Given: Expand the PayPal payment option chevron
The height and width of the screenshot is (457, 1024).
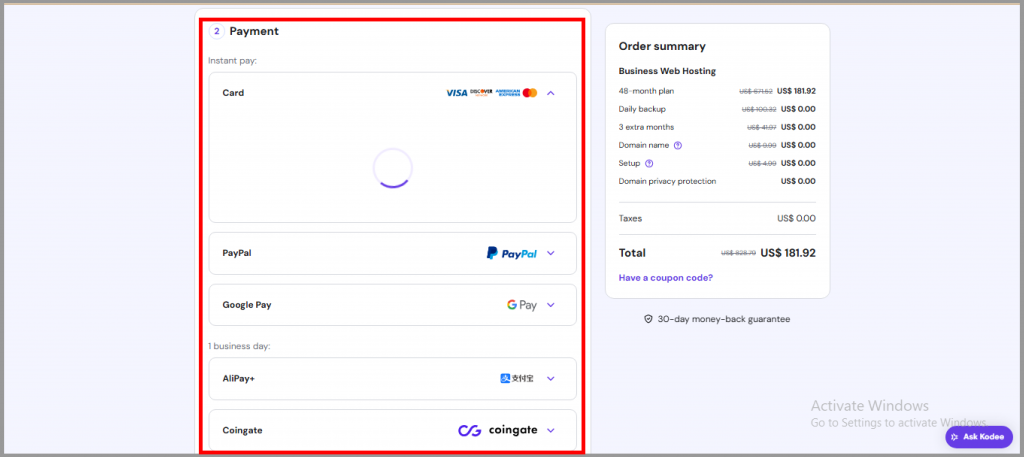Looking at the screenshot, I should click(551, 253).
